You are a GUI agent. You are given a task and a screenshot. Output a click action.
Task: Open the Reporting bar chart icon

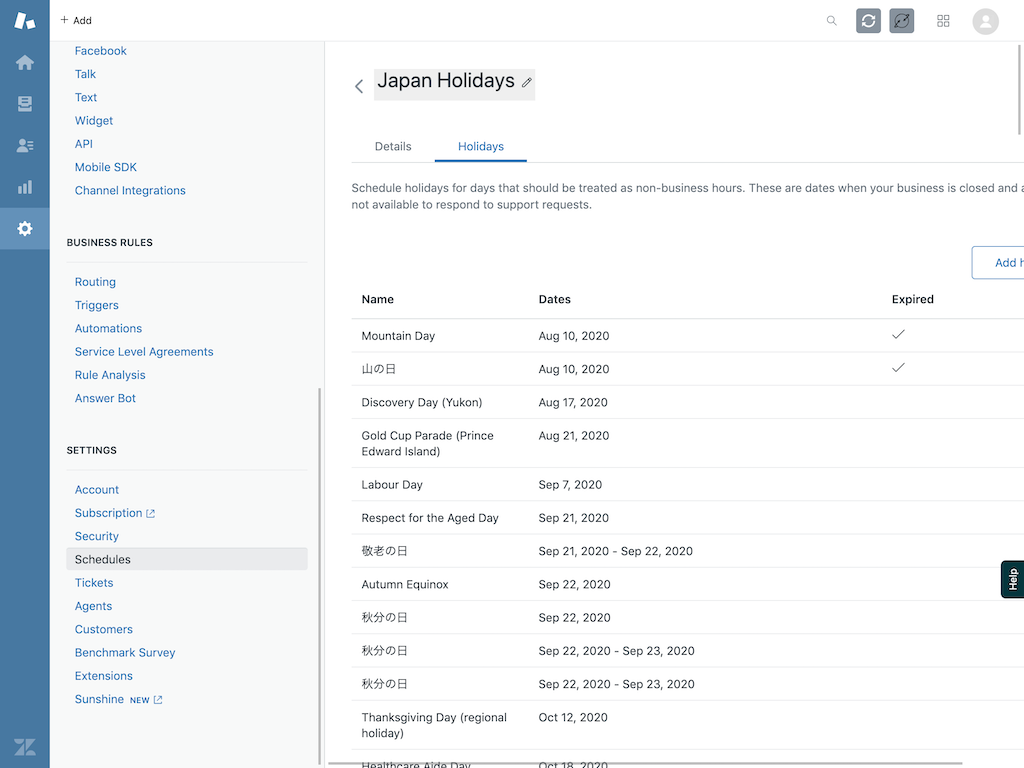coord(25,187)
